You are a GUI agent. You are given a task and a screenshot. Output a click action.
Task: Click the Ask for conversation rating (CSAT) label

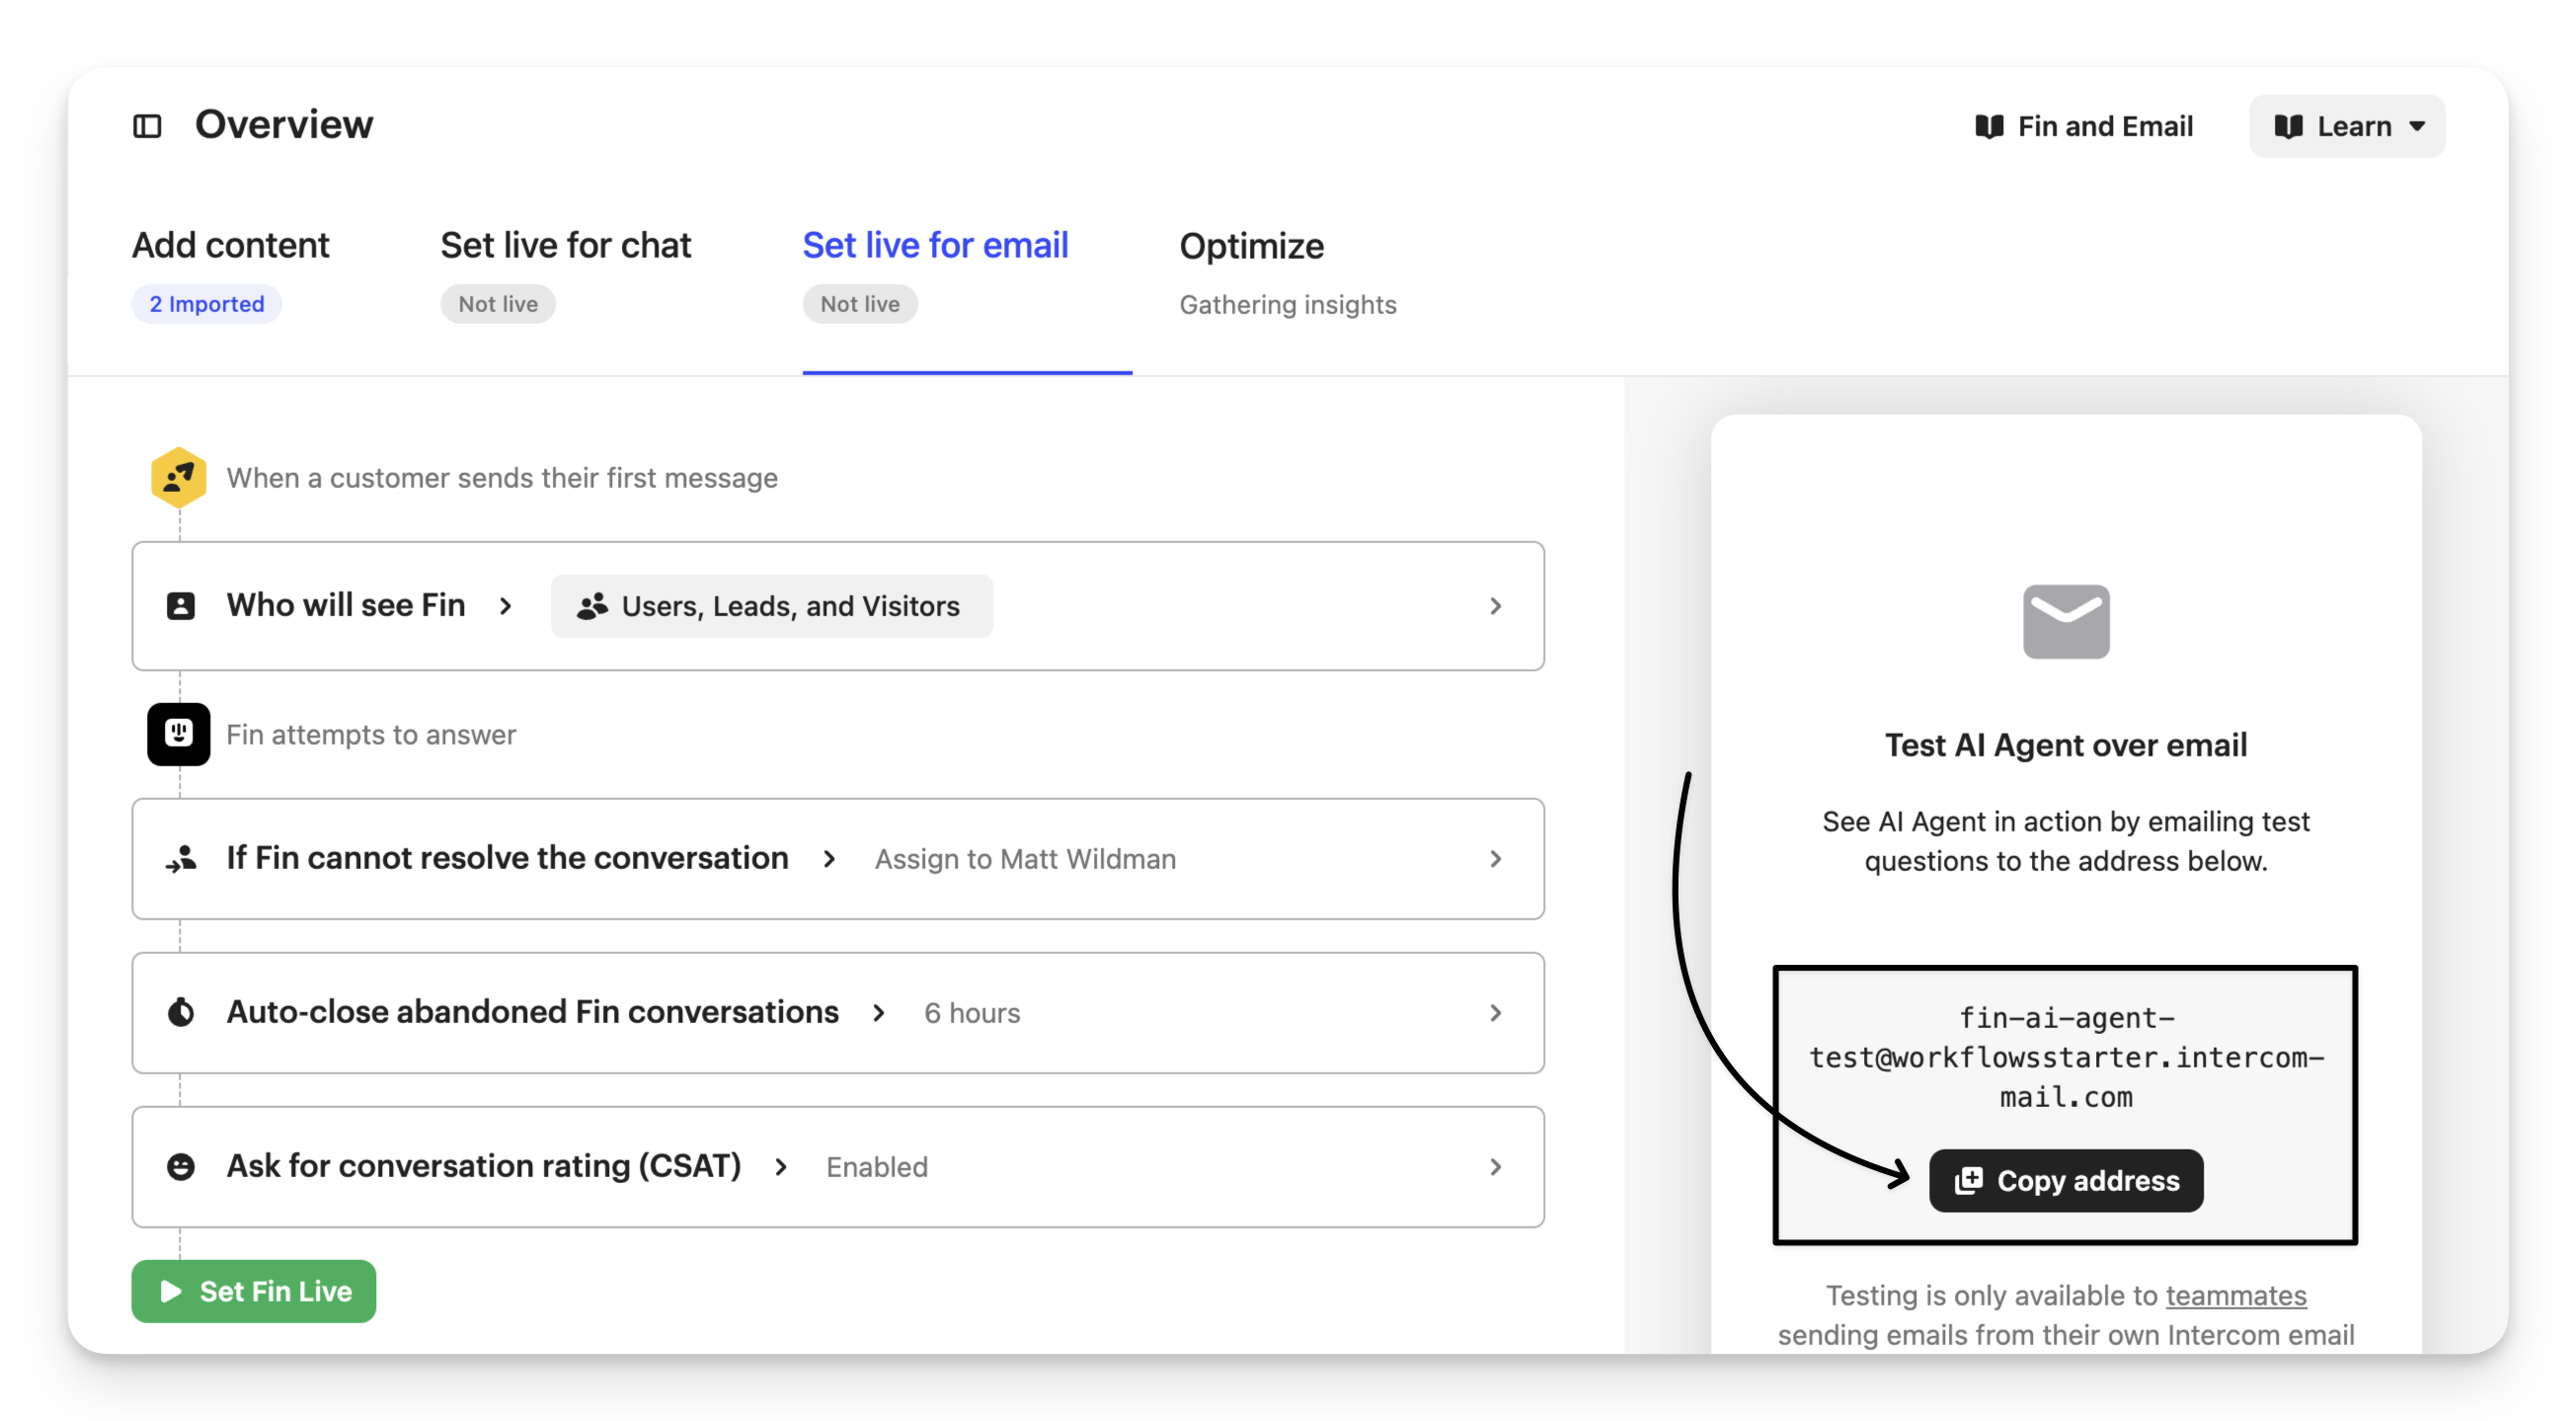point(484,1166)
